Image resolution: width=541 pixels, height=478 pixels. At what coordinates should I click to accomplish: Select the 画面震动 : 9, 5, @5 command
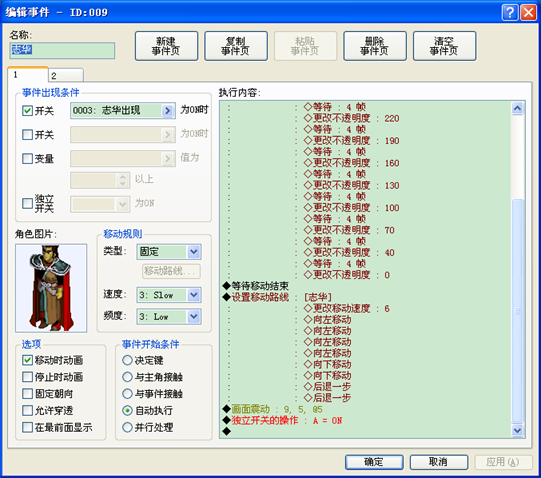273,409
